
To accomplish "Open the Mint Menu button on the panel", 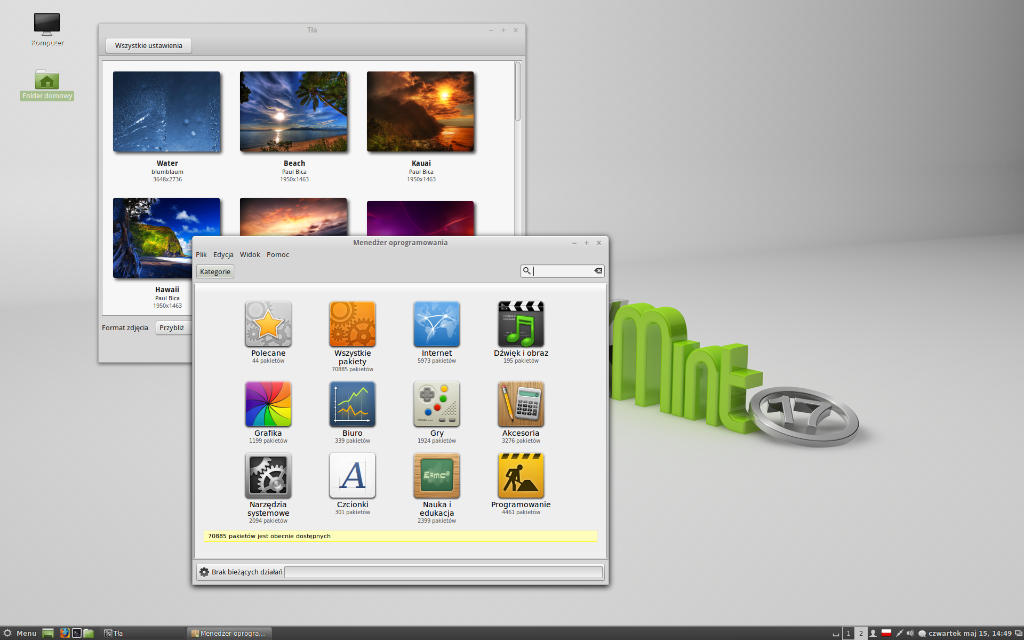I will 20,633.
